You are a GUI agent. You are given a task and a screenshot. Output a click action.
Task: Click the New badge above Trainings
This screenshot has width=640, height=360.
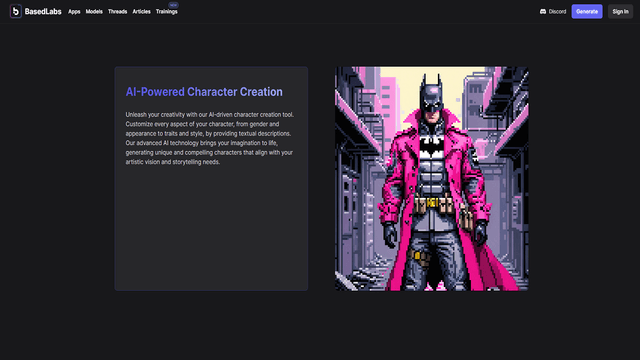pyautogui.click(x=173, y=5)
